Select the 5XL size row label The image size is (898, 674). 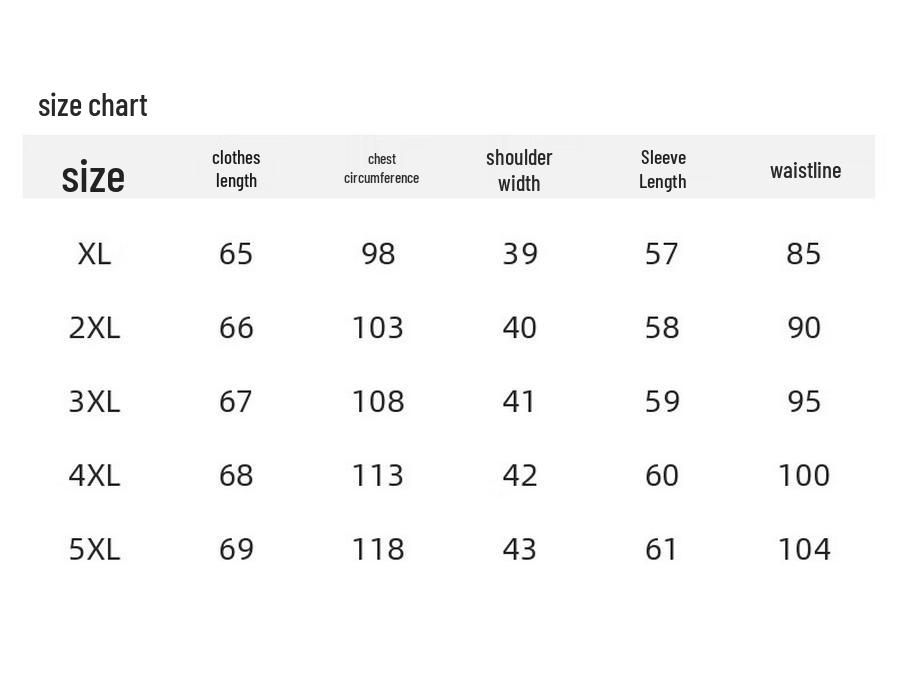coord(94,549)
